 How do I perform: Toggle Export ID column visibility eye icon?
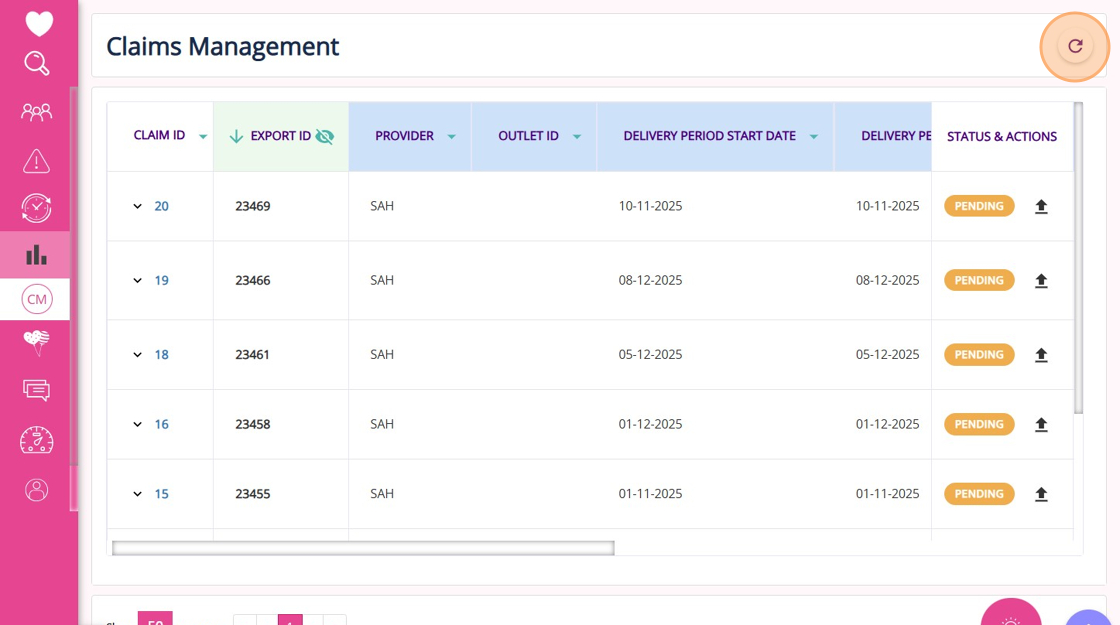click(324, 137)
